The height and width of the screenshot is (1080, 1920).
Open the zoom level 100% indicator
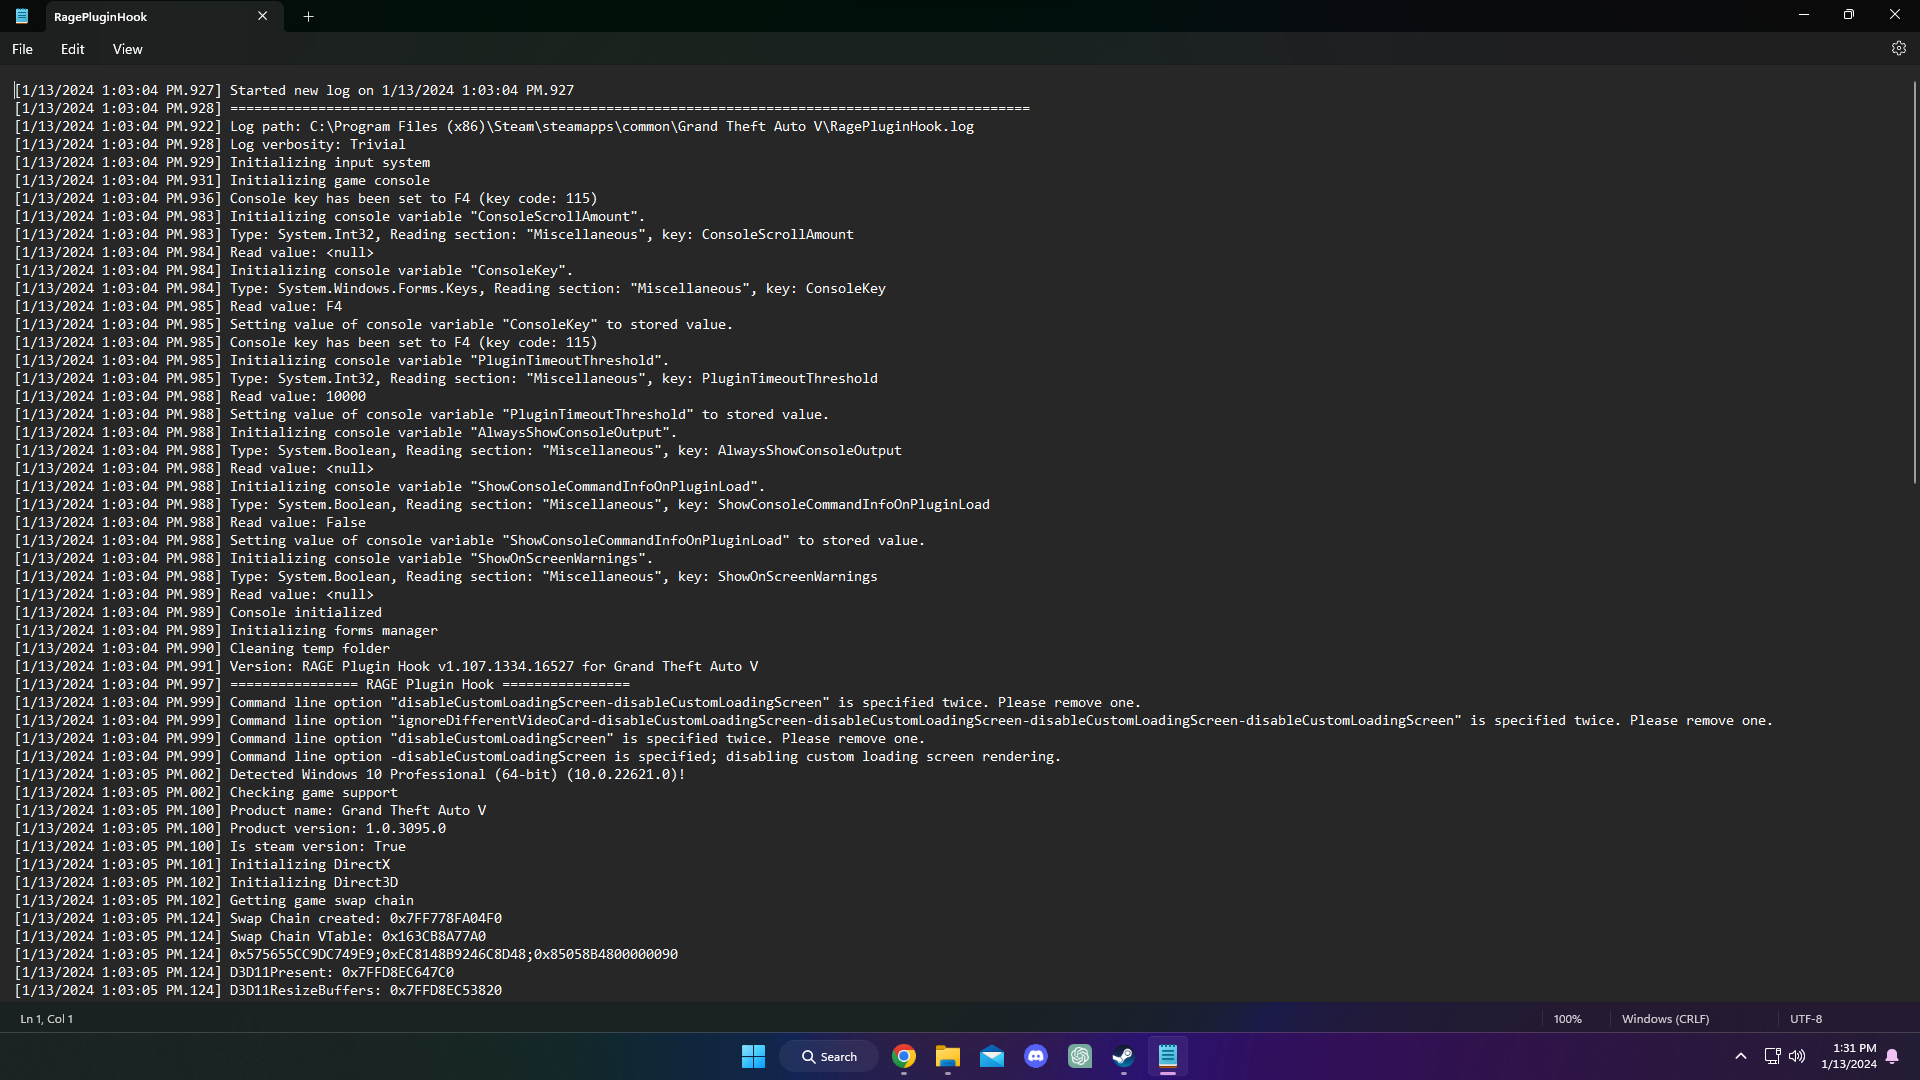pos(1567,1019)
